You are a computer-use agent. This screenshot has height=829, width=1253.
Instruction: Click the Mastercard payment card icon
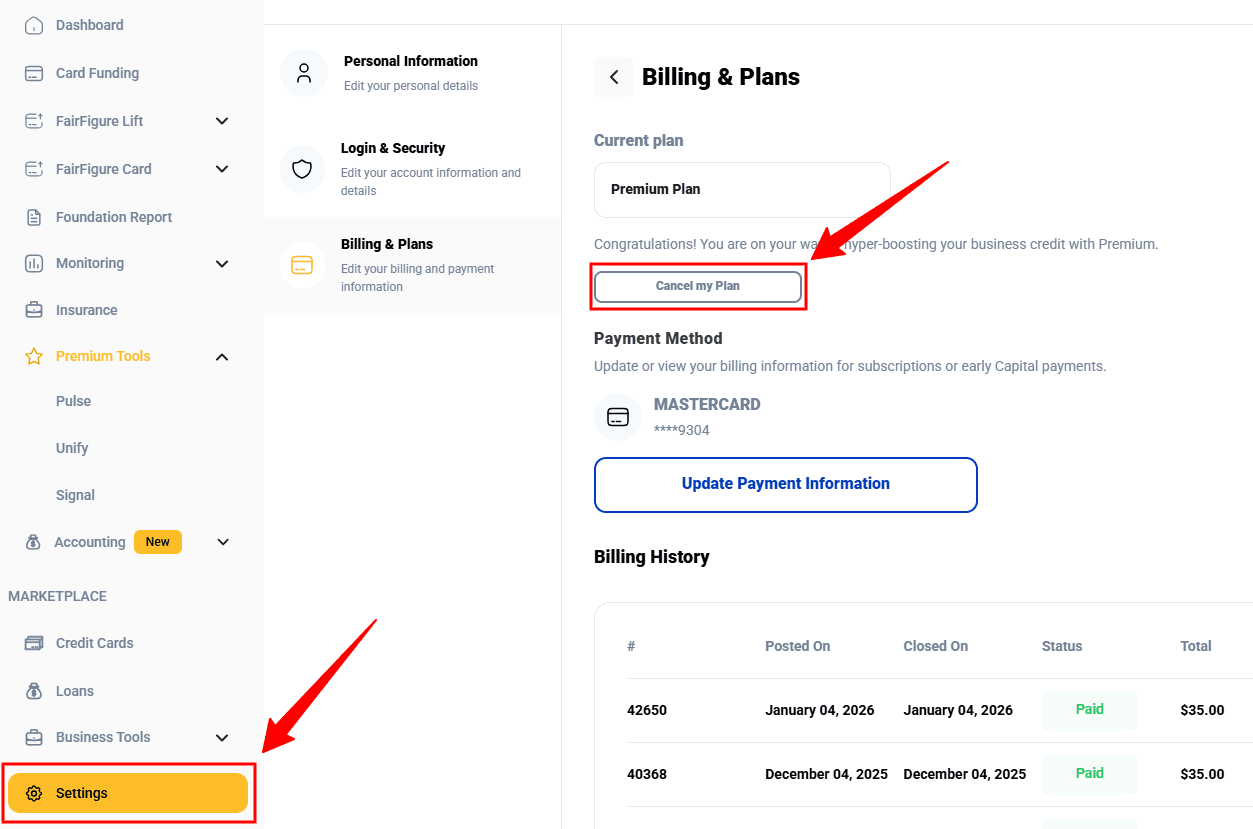(618, 417)
